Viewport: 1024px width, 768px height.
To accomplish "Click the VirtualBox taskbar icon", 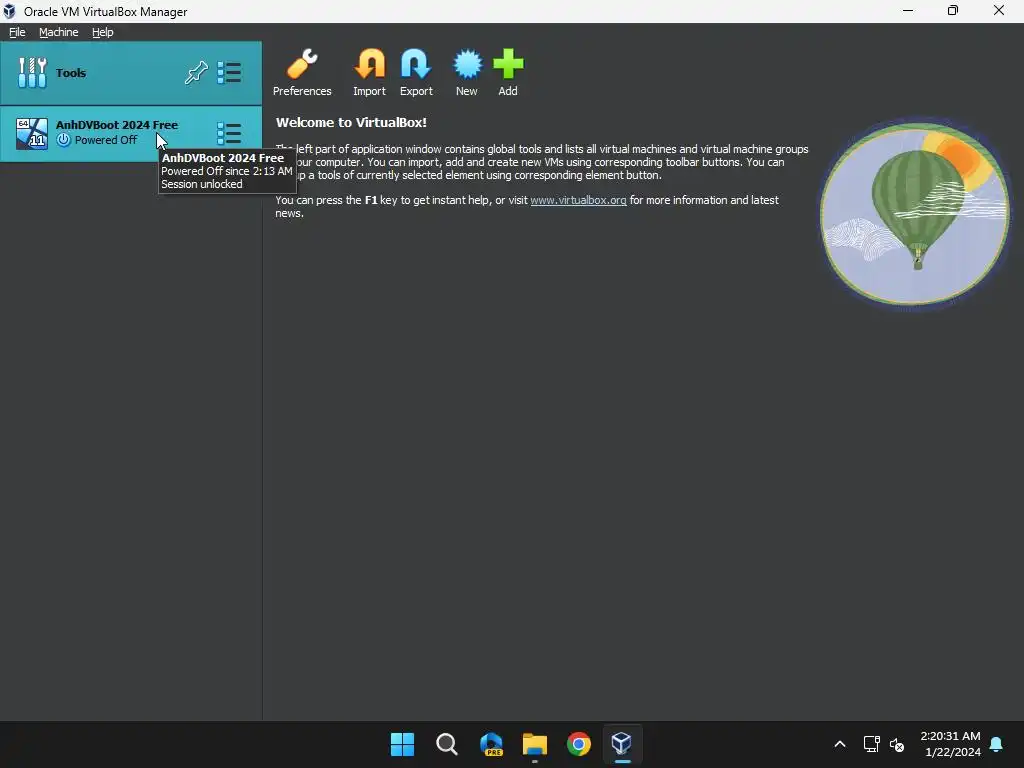I will point(622,744).
